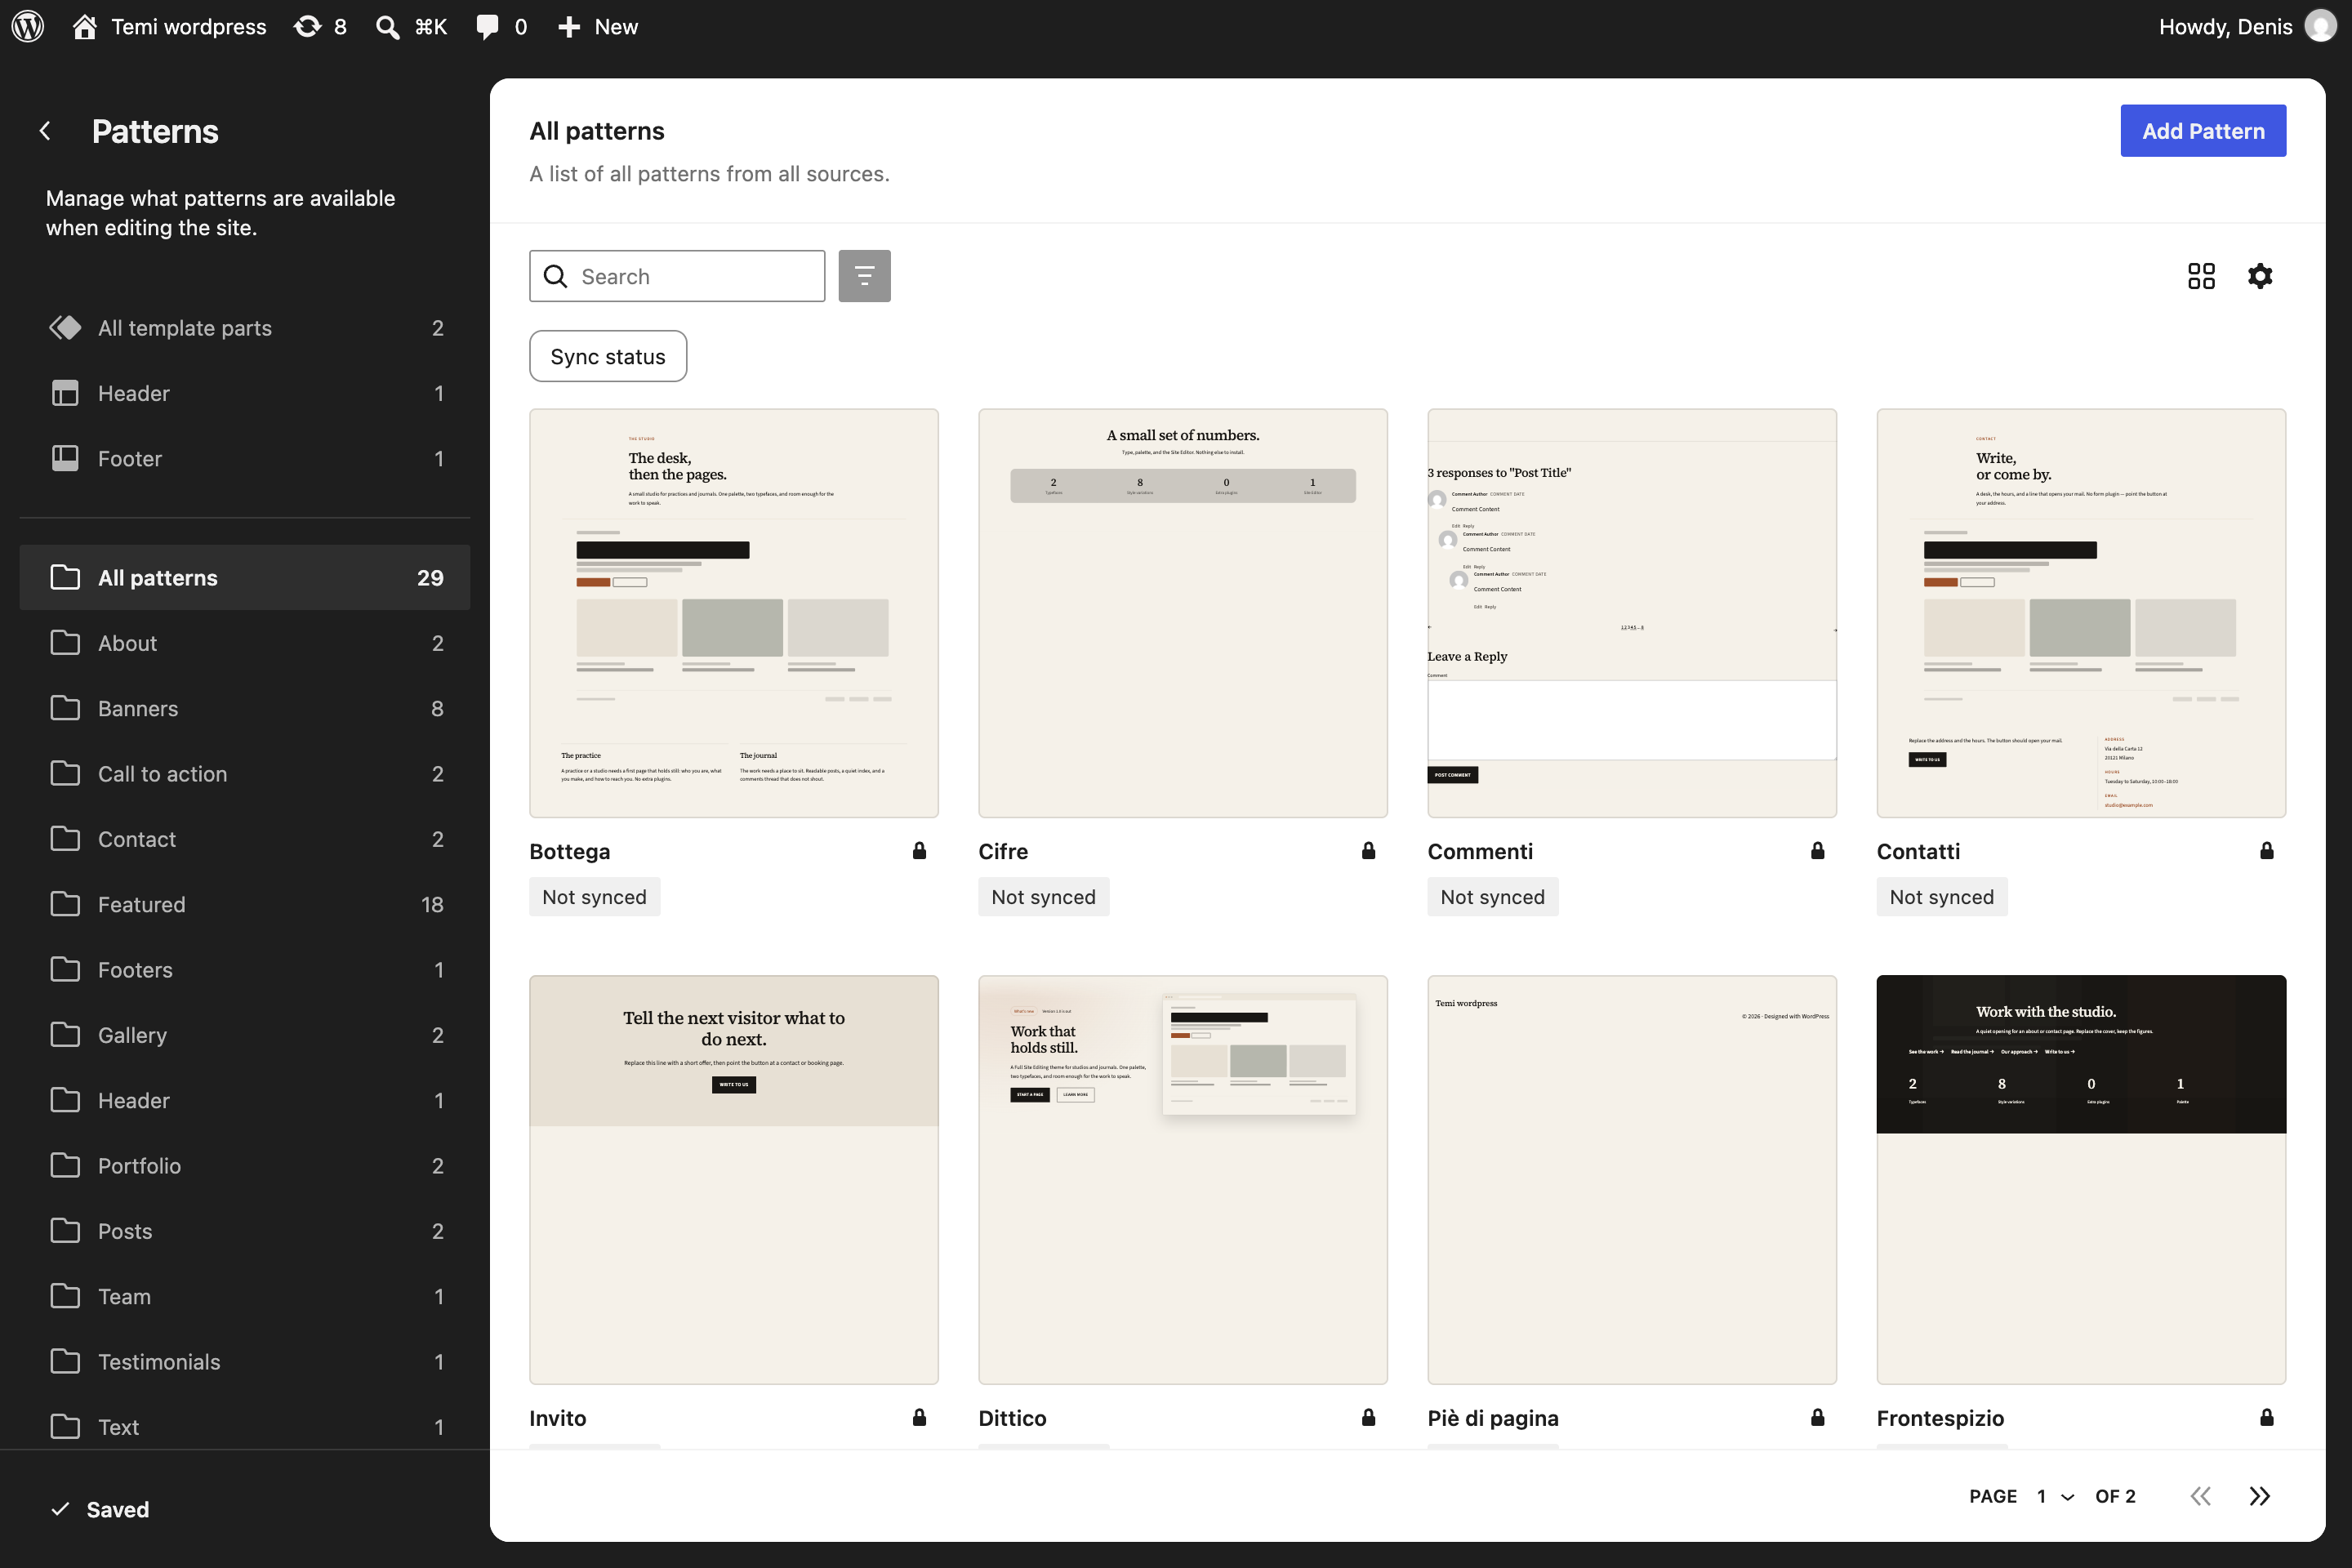
Task: Open the Testimonials pattern category
Action: click(245, 1361)
